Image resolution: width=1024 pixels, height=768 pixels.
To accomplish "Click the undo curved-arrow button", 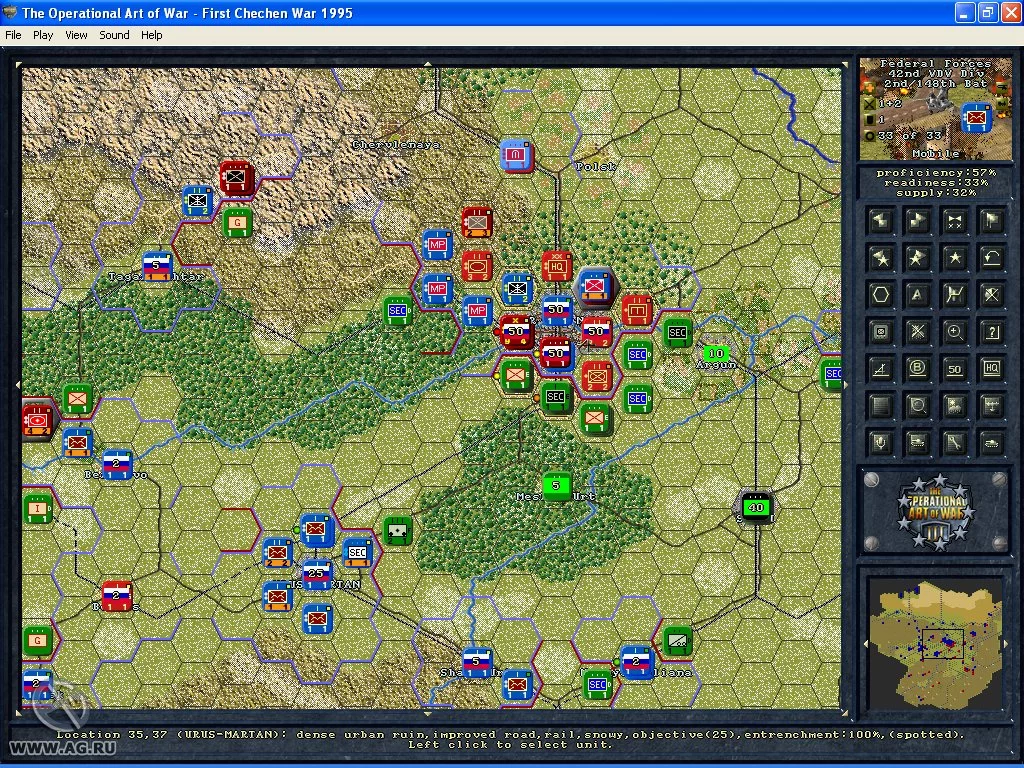I will (x=991, y=259).
